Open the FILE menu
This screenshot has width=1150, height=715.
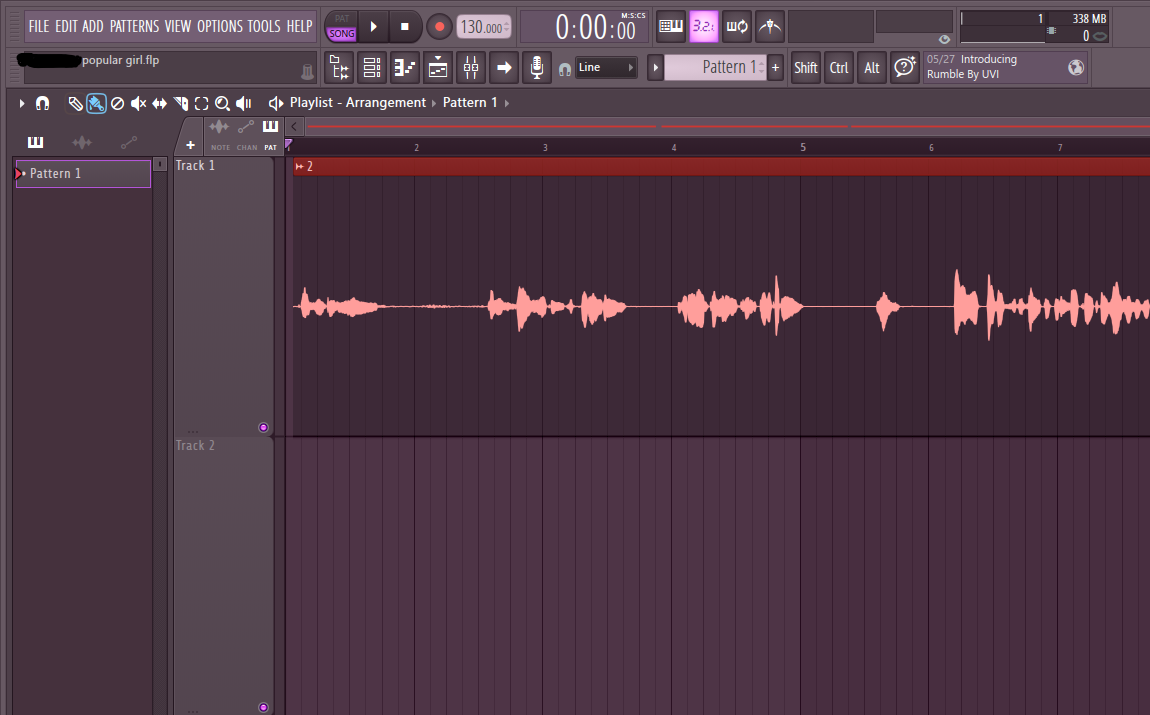click(39, 26)
